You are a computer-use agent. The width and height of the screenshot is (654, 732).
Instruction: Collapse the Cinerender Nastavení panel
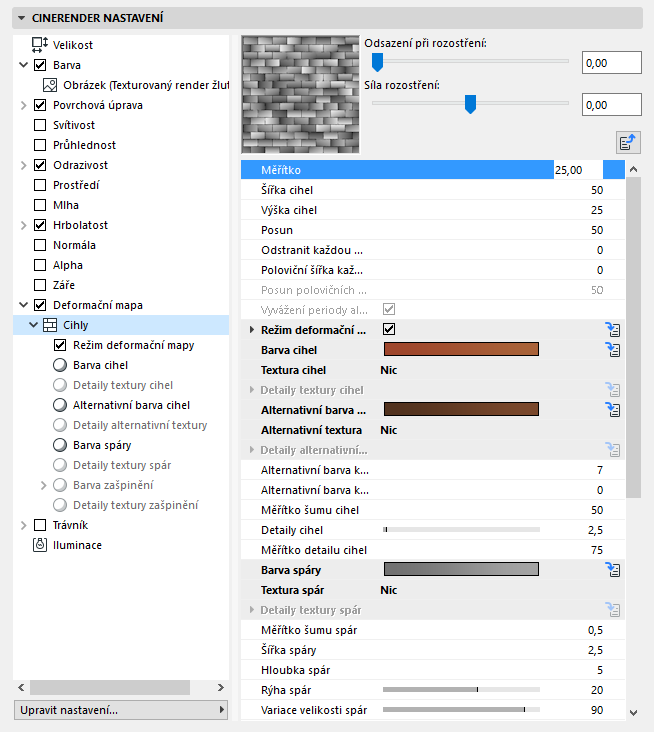21,18
